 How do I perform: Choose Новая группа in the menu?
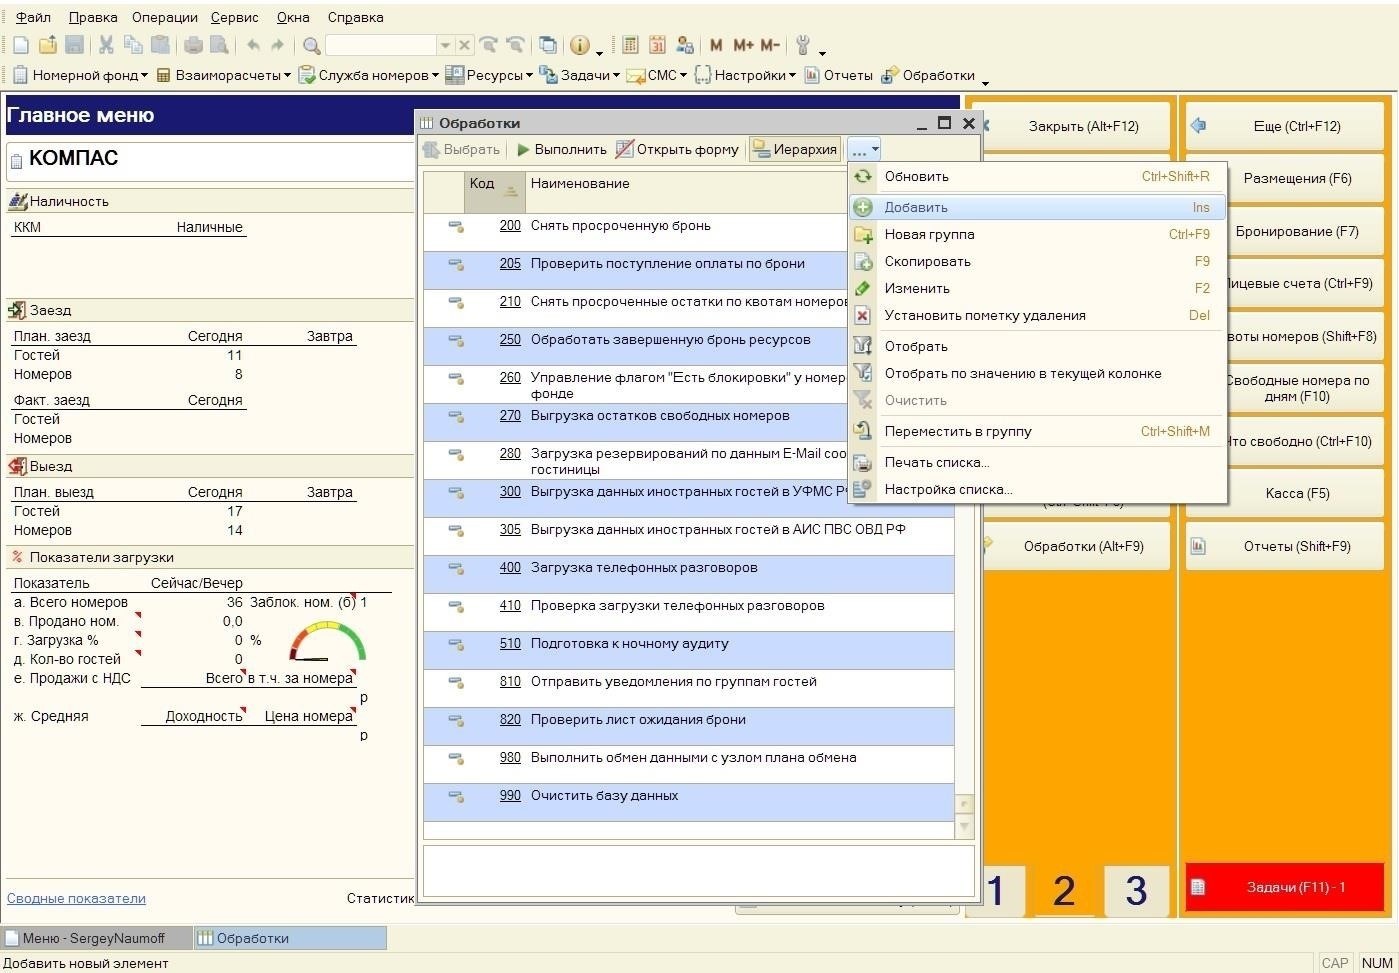[1037, 234]
